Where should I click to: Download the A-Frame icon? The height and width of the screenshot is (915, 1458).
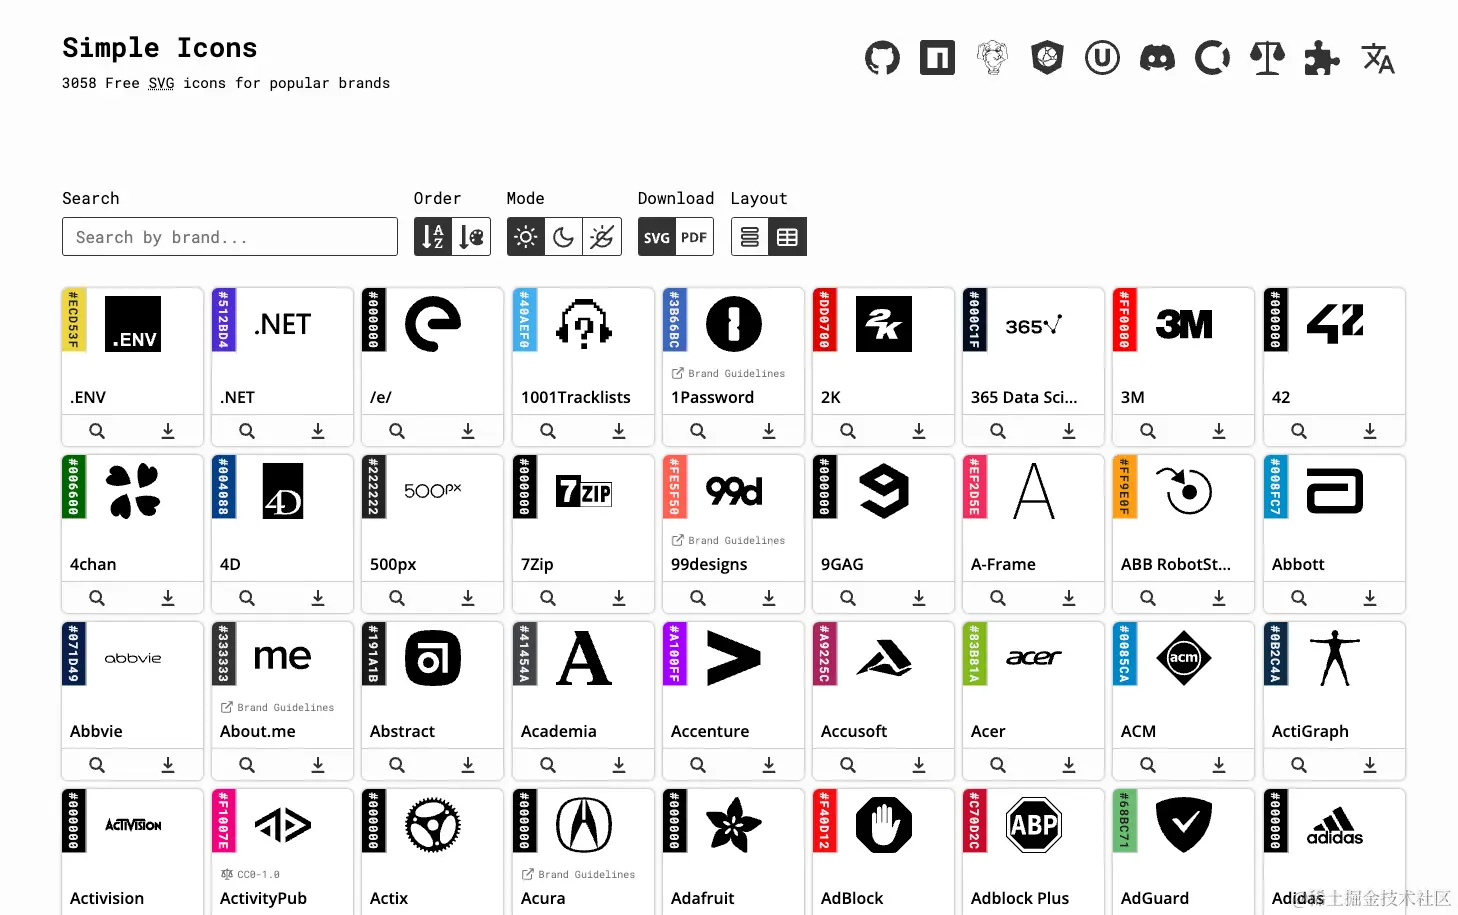(x=1069, y=598)
